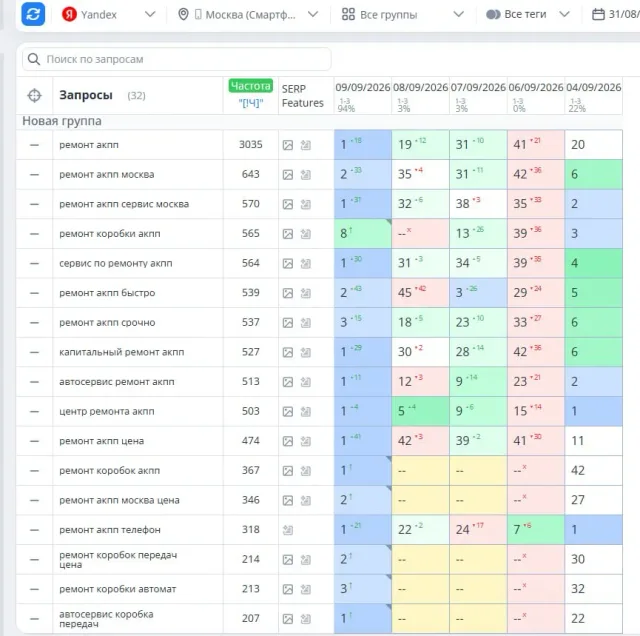Open the Москва region dropdown

point(248,15)
